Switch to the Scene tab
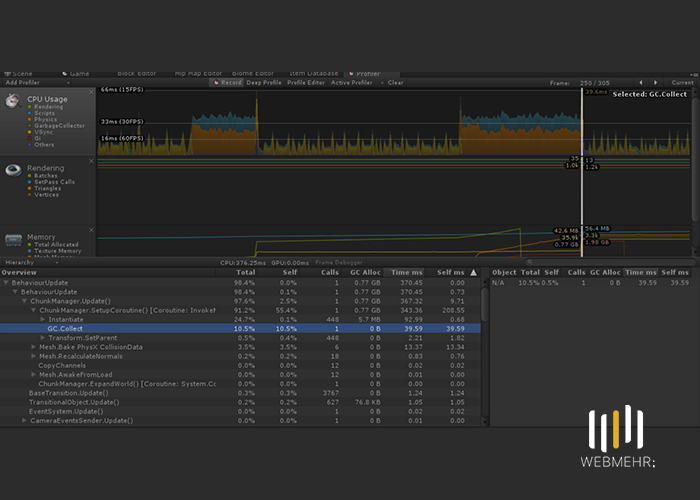The image size is (700, 500). 19,74
